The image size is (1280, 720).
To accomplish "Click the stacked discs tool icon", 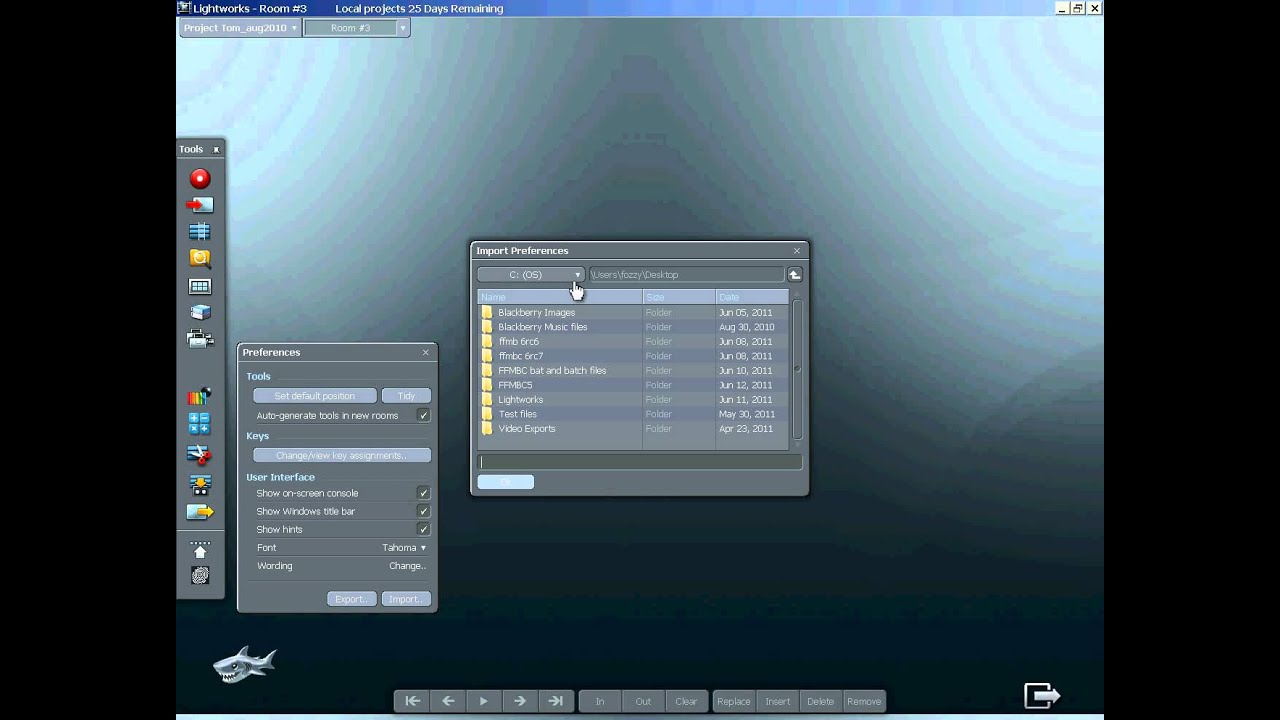I will click(x=200, y=312).
